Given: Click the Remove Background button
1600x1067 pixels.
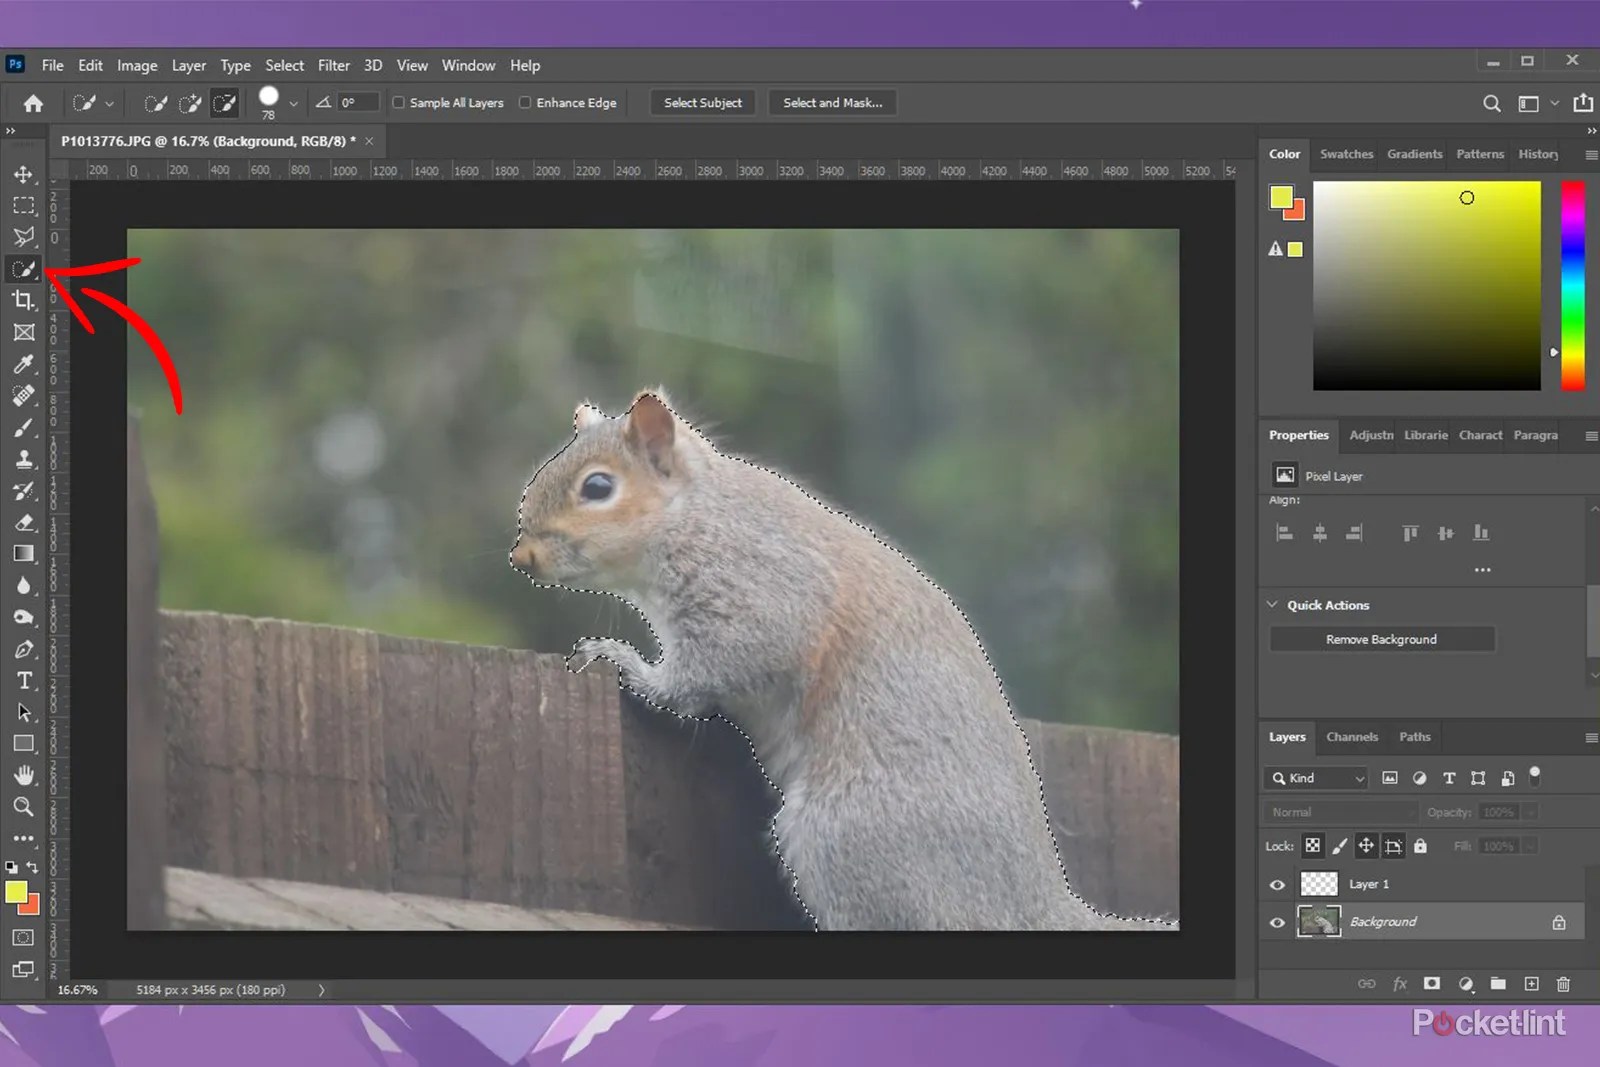Looking at the screenshot, I should (1381, 639).
